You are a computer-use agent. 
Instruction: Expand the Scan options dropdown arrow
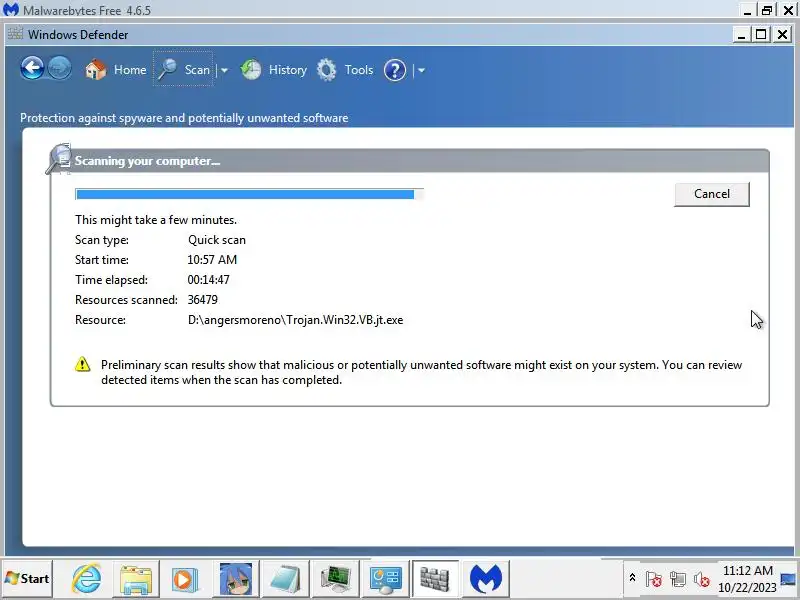point(224,70)
